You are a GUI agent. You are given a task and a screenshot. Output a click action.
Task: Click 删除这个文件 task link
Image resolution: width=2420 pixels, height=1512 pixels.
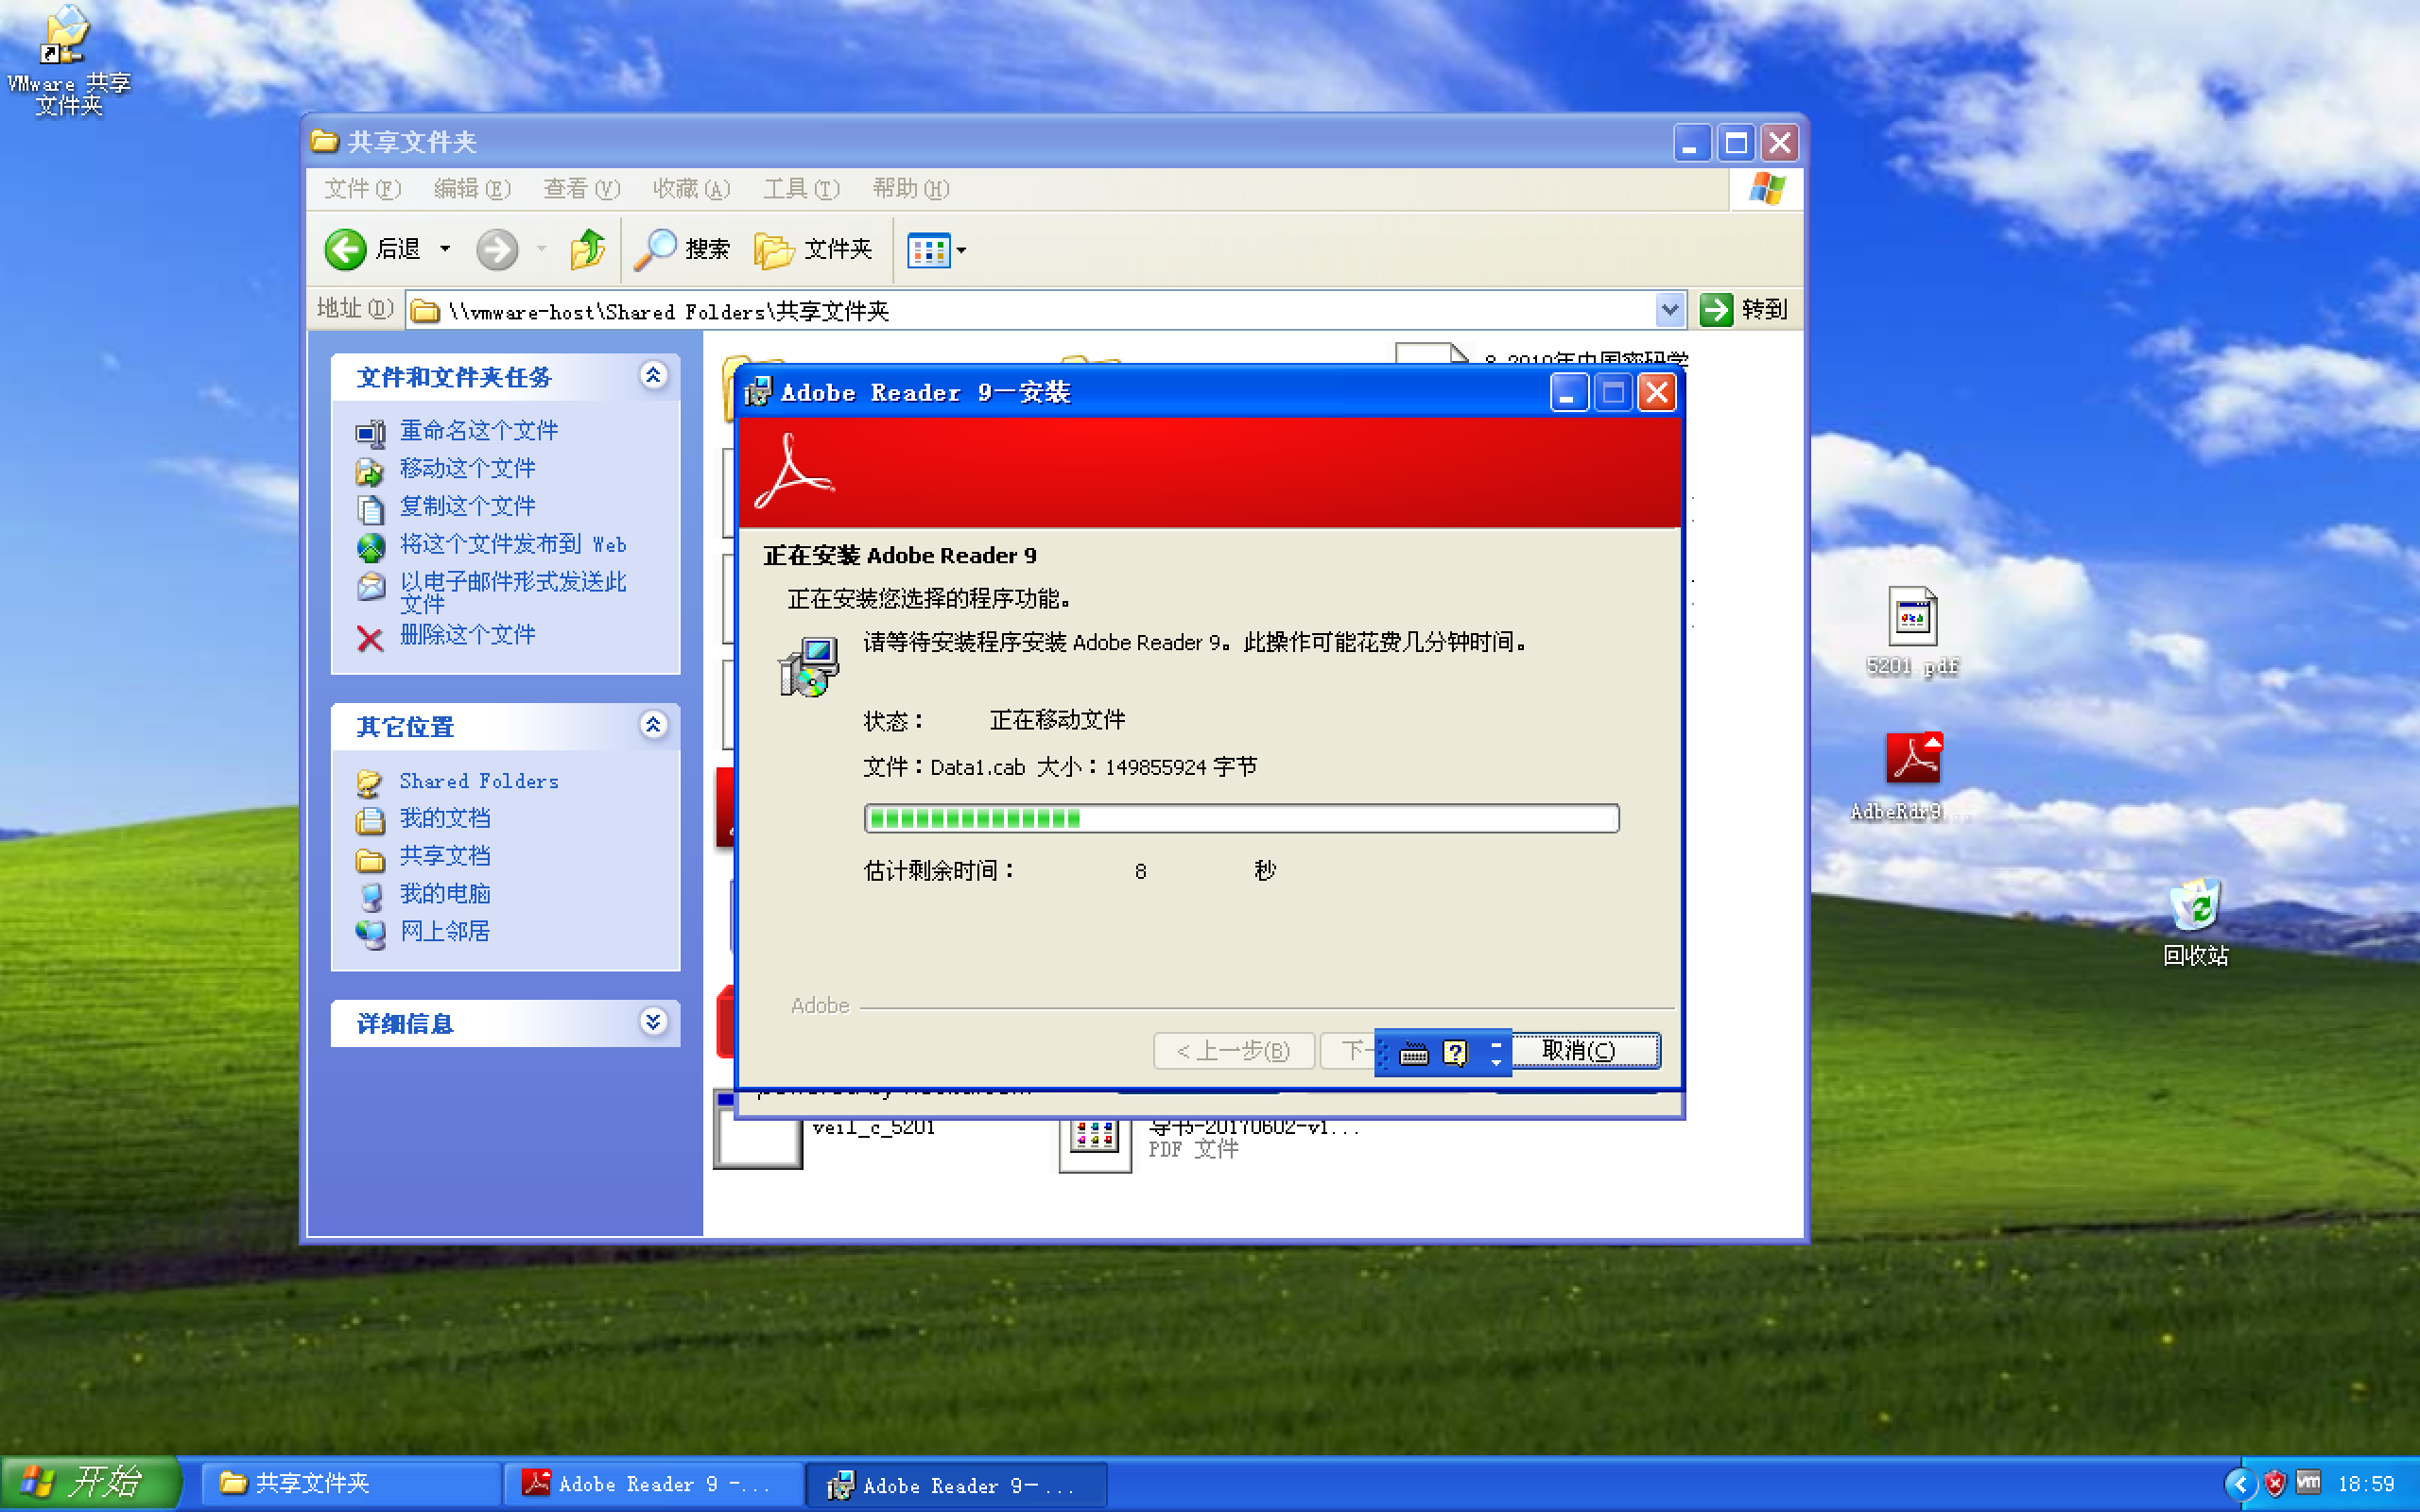(x=467, y=635)
